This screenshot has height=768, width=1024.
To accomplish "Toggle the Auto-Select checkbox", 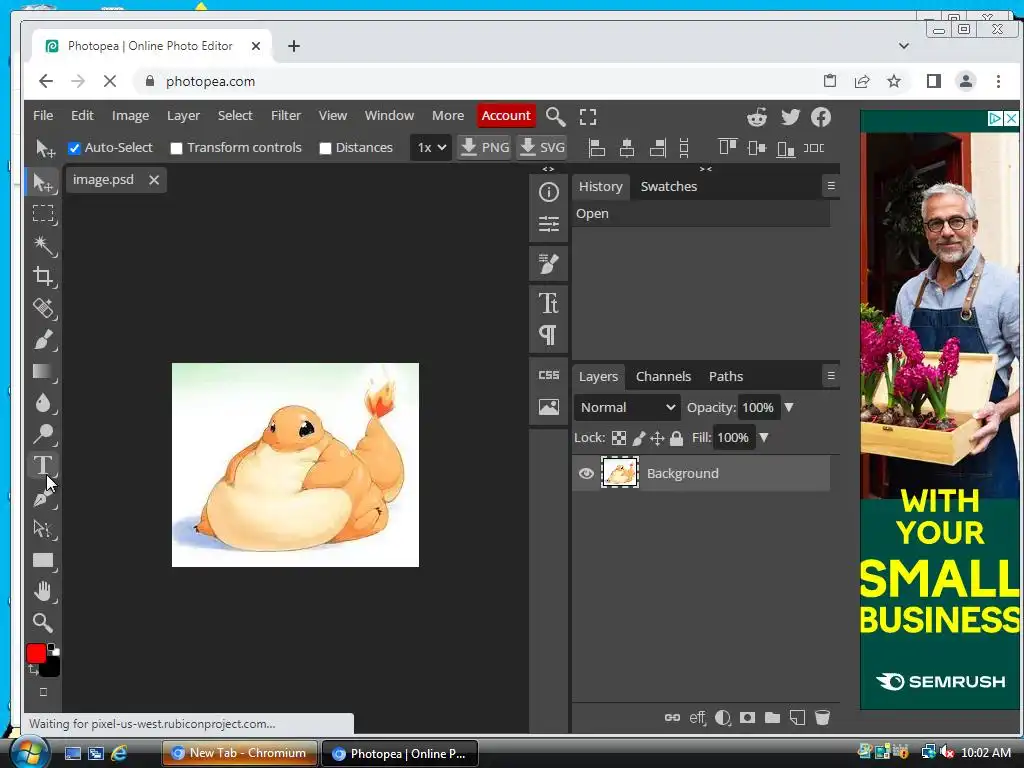I will click(74, 148).
